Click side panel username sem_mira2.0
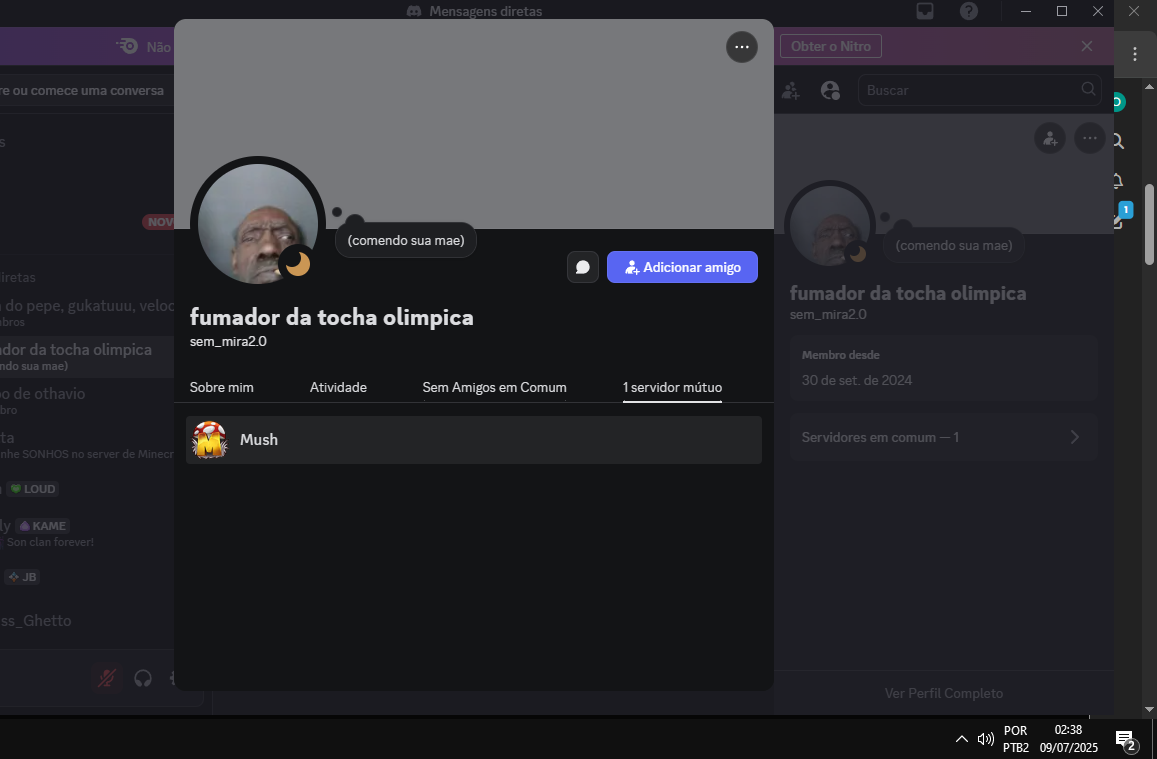1157x759 pixels. click(828, 314)
